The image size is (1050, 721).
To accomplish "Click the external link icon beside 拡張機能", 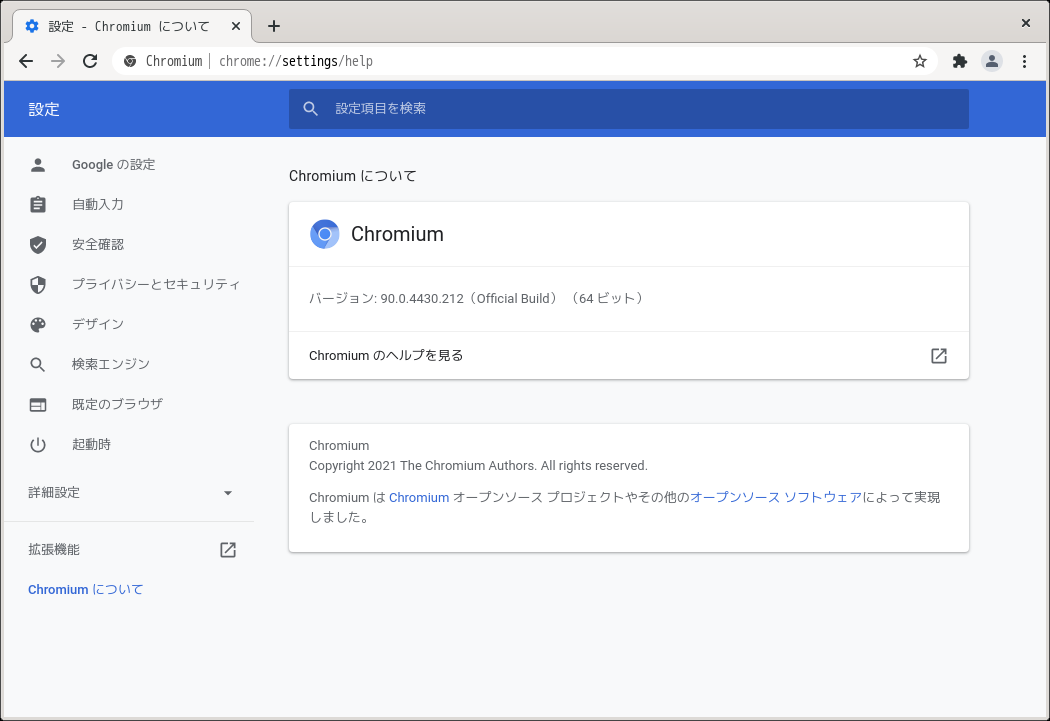I will pyautogui.click(x=228, y=550).
